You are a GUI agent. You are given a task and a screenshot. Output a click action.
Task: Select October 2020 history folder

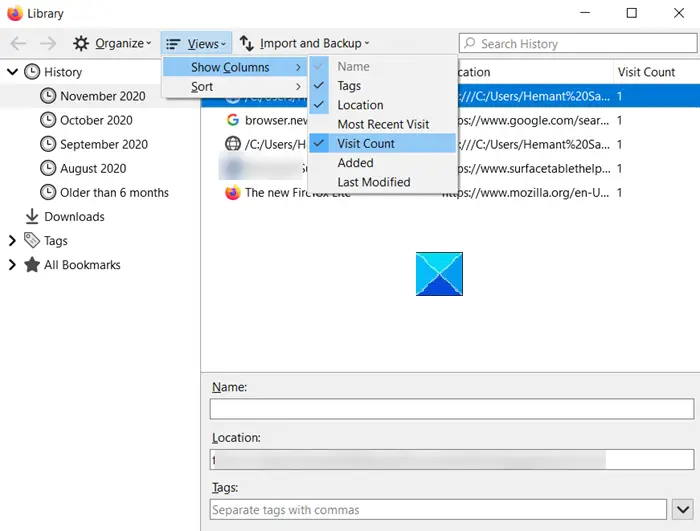click(x=96, y=120)
